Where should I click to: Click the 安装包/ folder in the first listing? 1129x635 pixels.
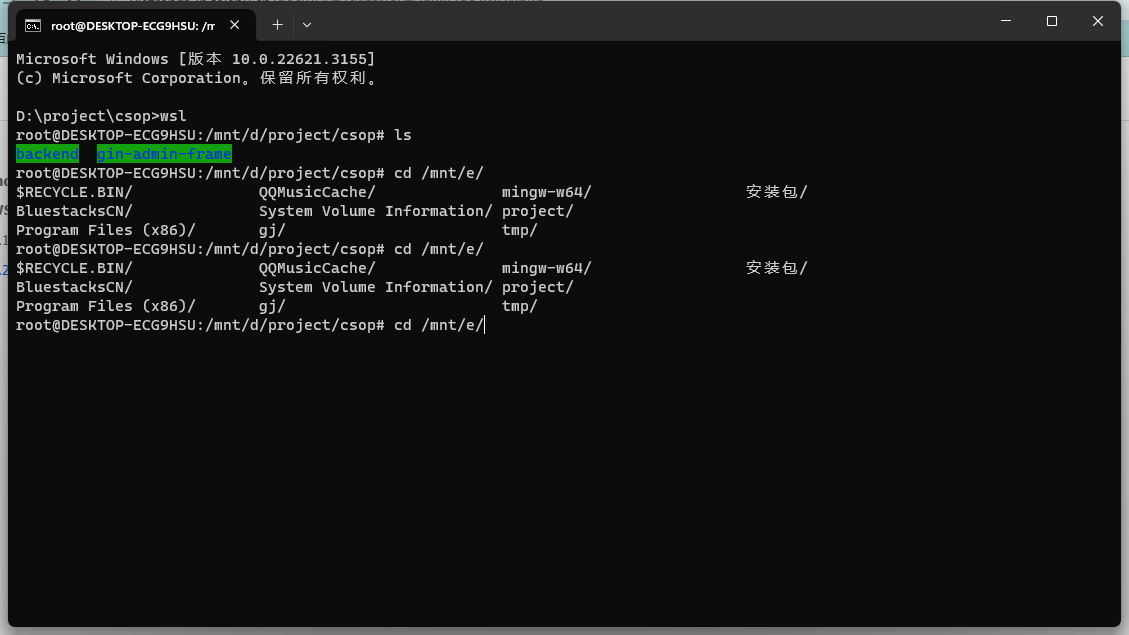777,192
